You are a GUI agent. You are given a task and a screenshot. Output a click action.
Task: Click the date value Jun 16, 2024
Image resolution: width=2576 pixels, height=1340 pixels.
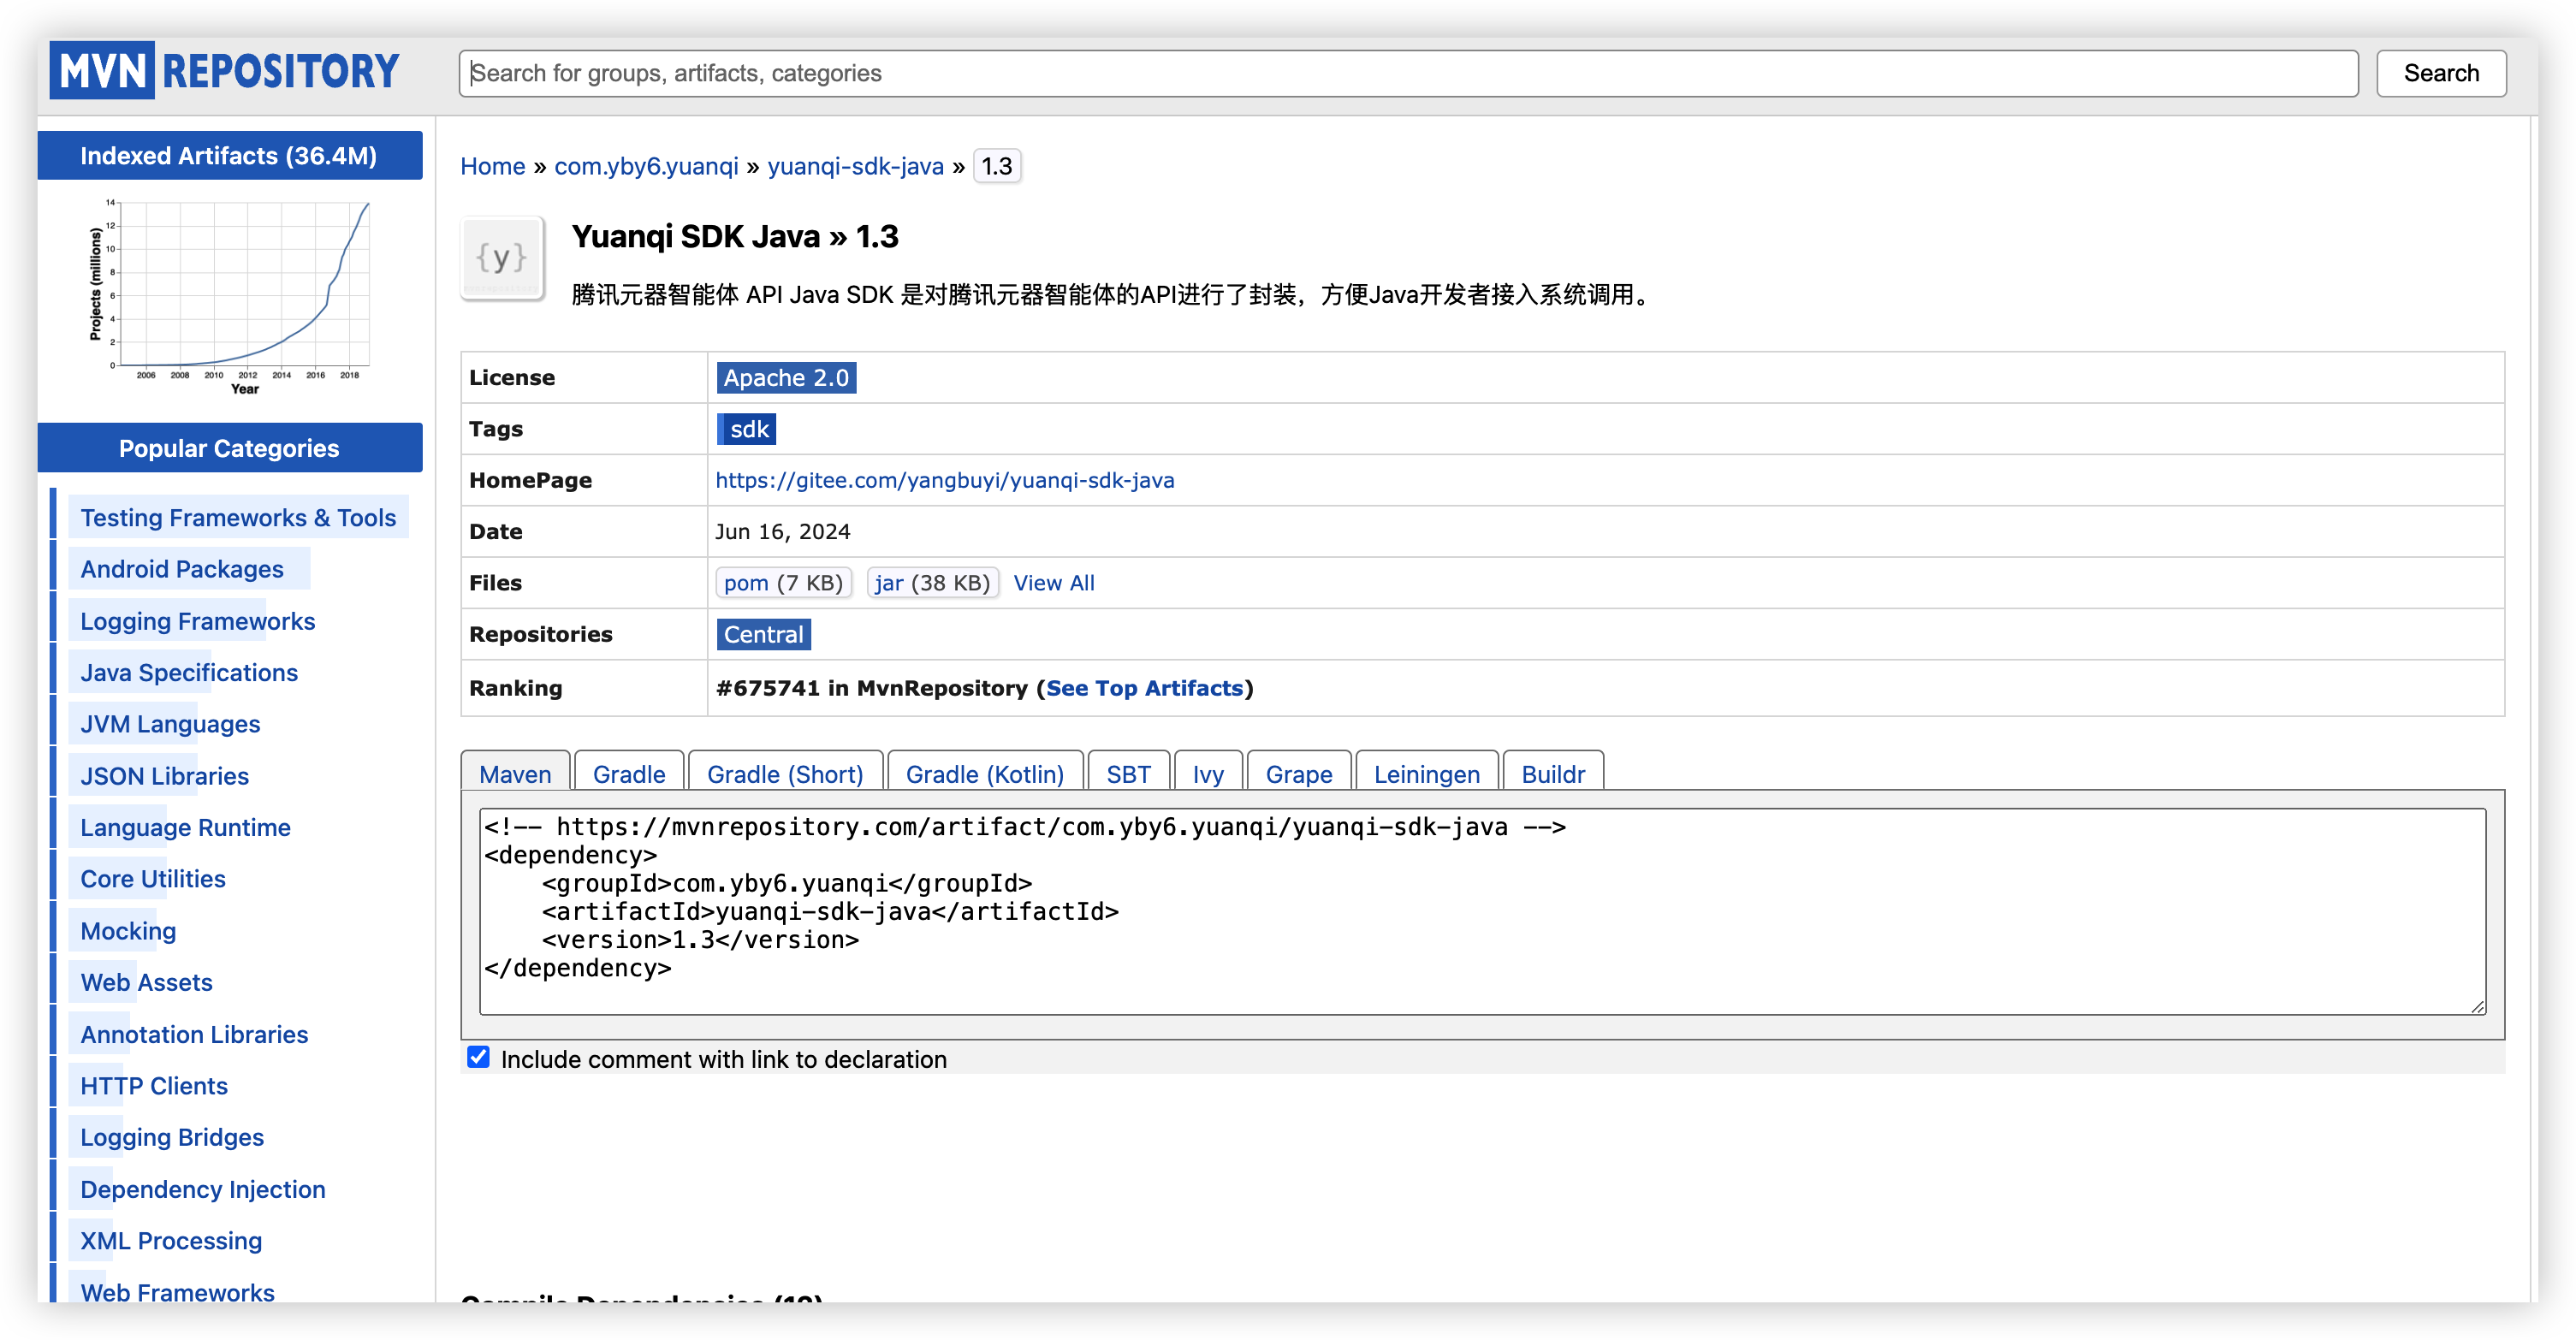point(782,531)
